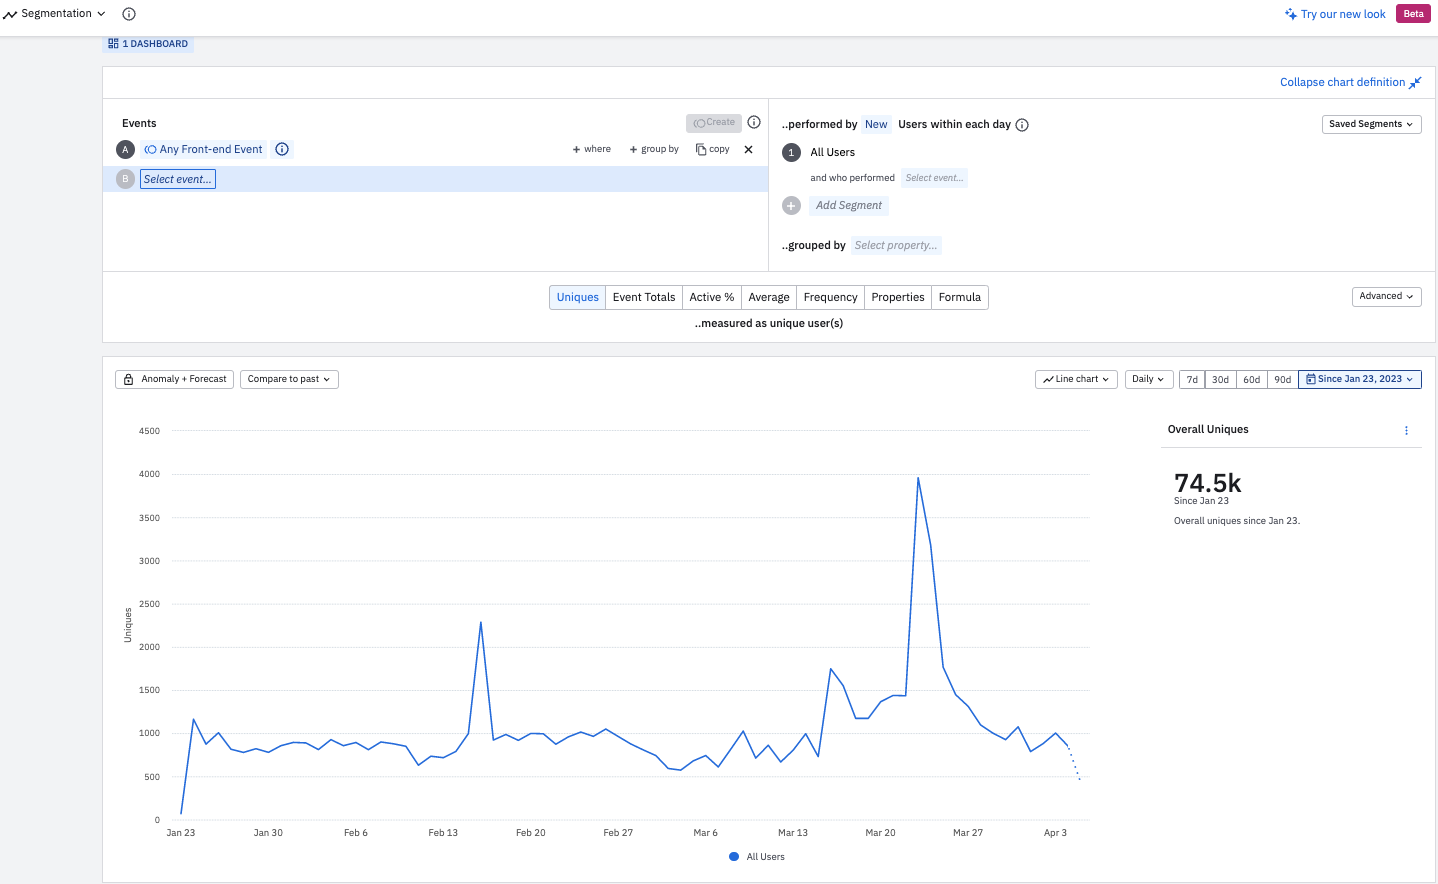This screenshot has width=1438, height=884.
Task: Click the collapse chart definition arrows icon
Action: pyautogui.click(x=1415, y=83)
